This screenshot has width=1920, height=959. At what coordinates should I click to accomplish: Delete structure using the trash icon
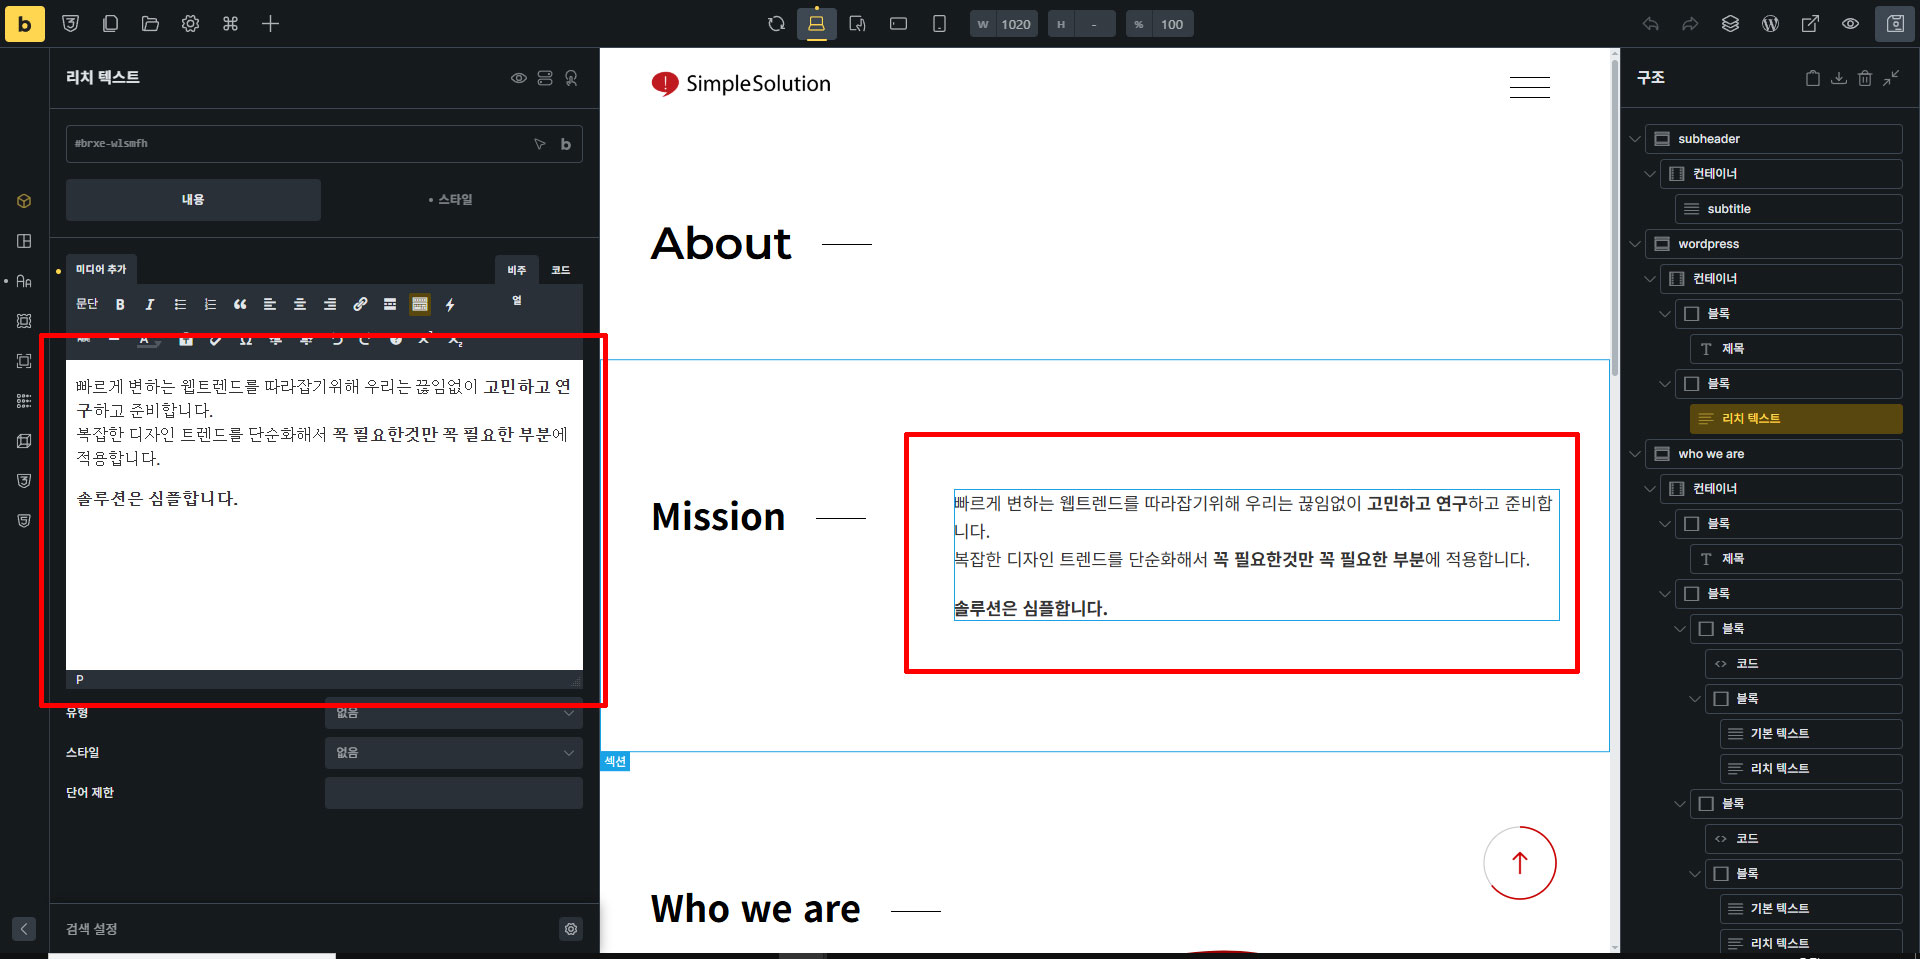(x=1864, y=78)
